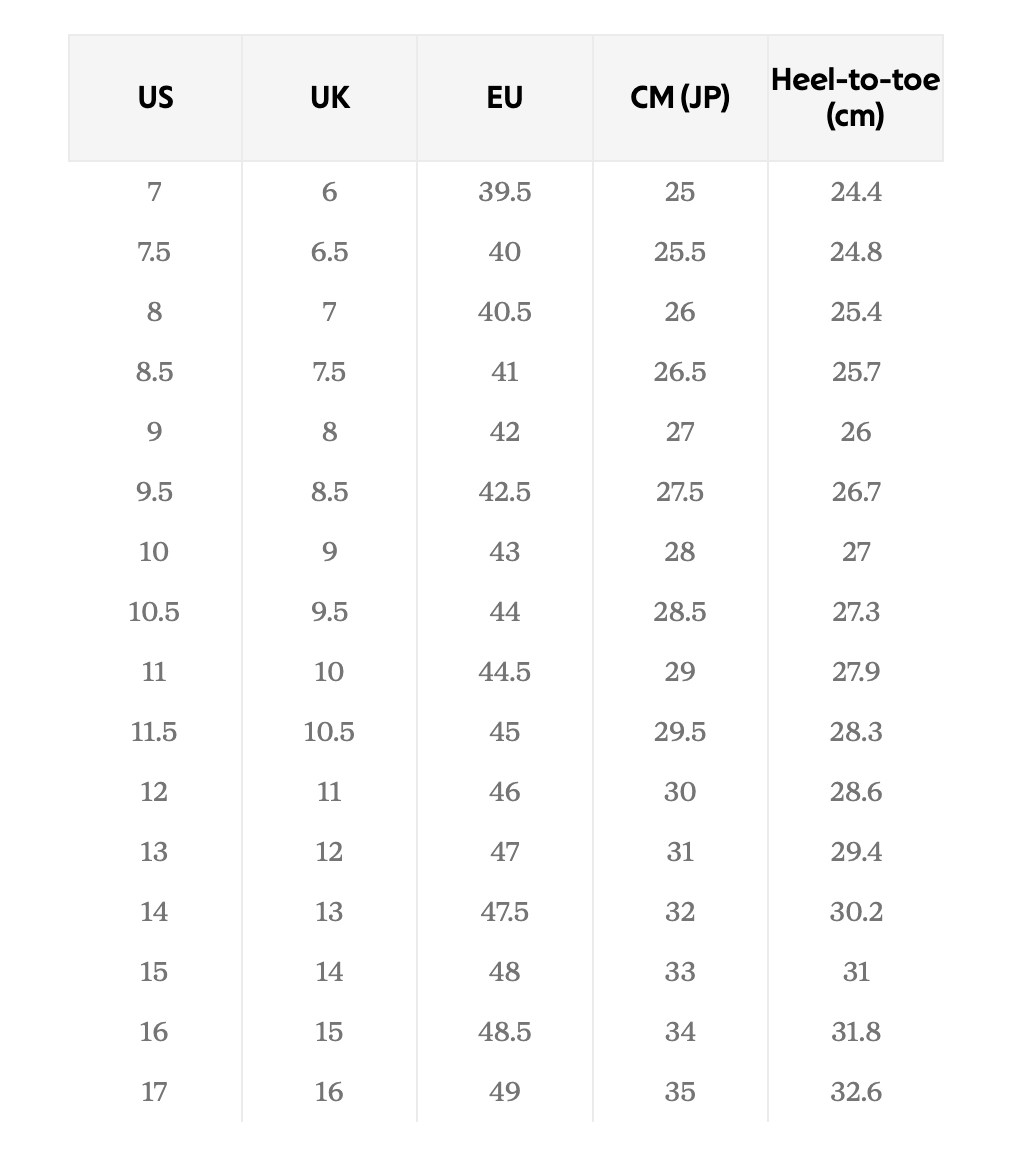The width and height of the screenshot is (1010, 1158).
Task: Select the UK column header
Action: (x=330, y=98)
